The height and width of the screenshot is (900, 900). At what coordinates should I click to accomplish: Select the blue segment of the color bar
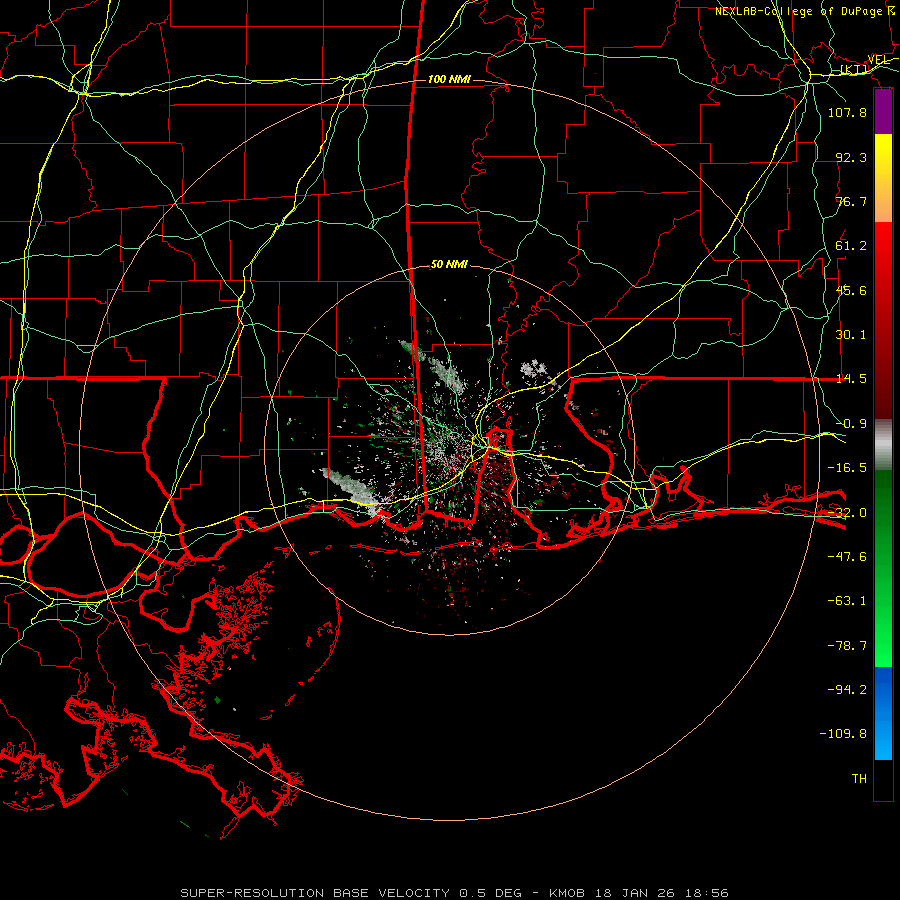coord(883,713)
